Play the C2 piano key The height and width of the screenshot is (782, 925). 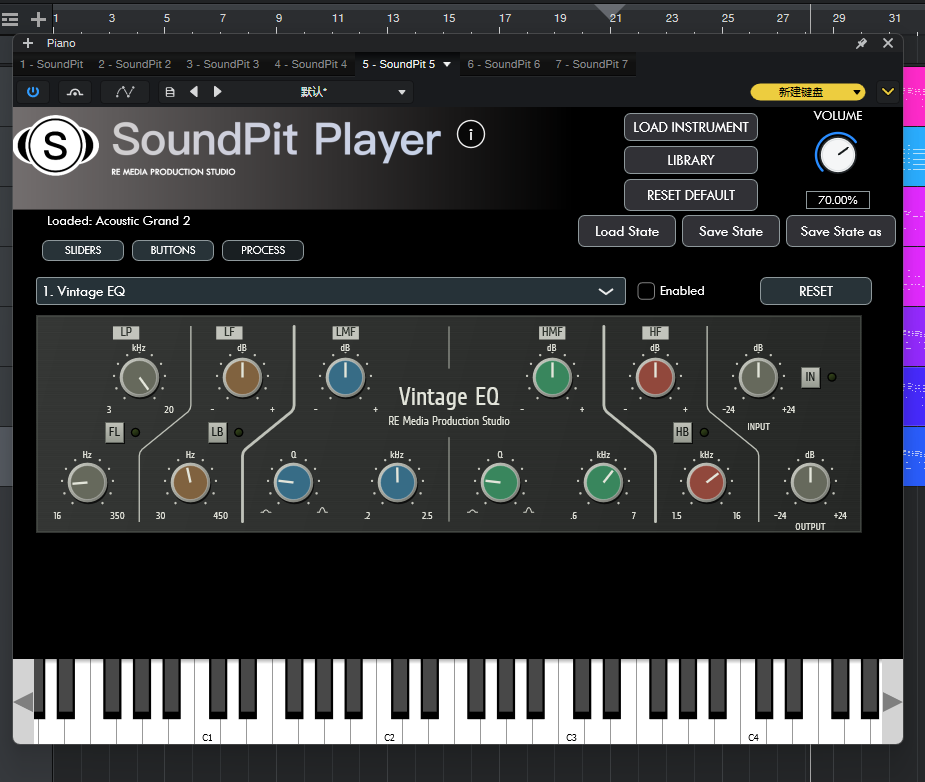[x=389, y=731]
